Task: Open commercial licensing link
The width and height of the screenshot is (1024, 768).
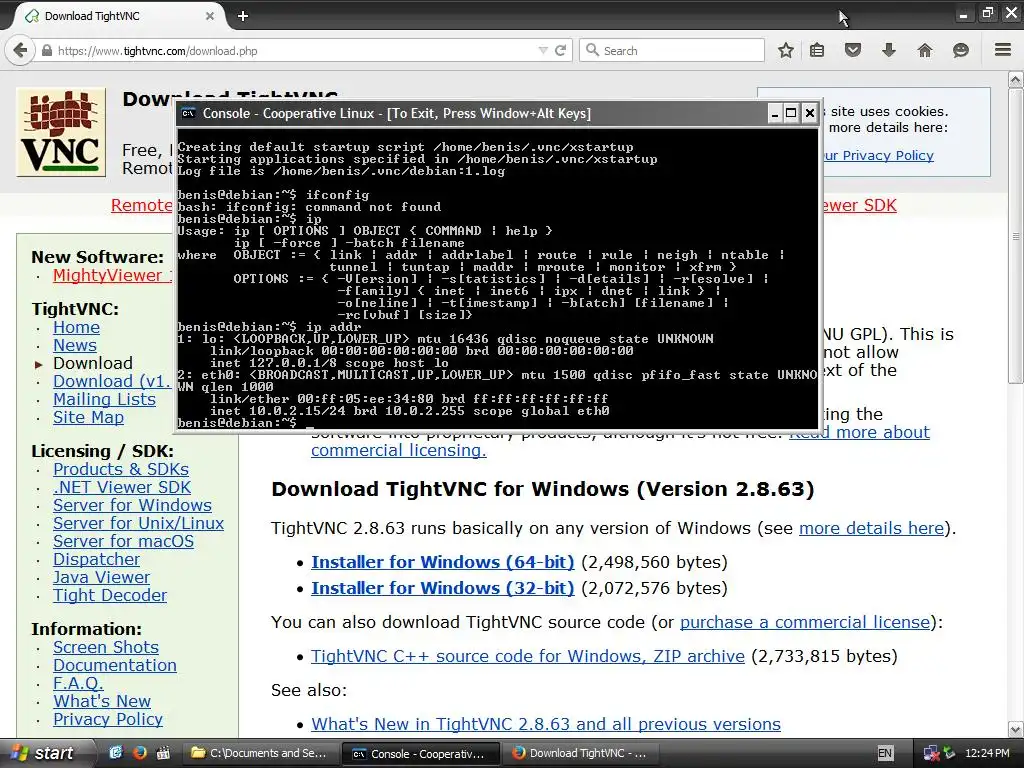Action: 398,450
